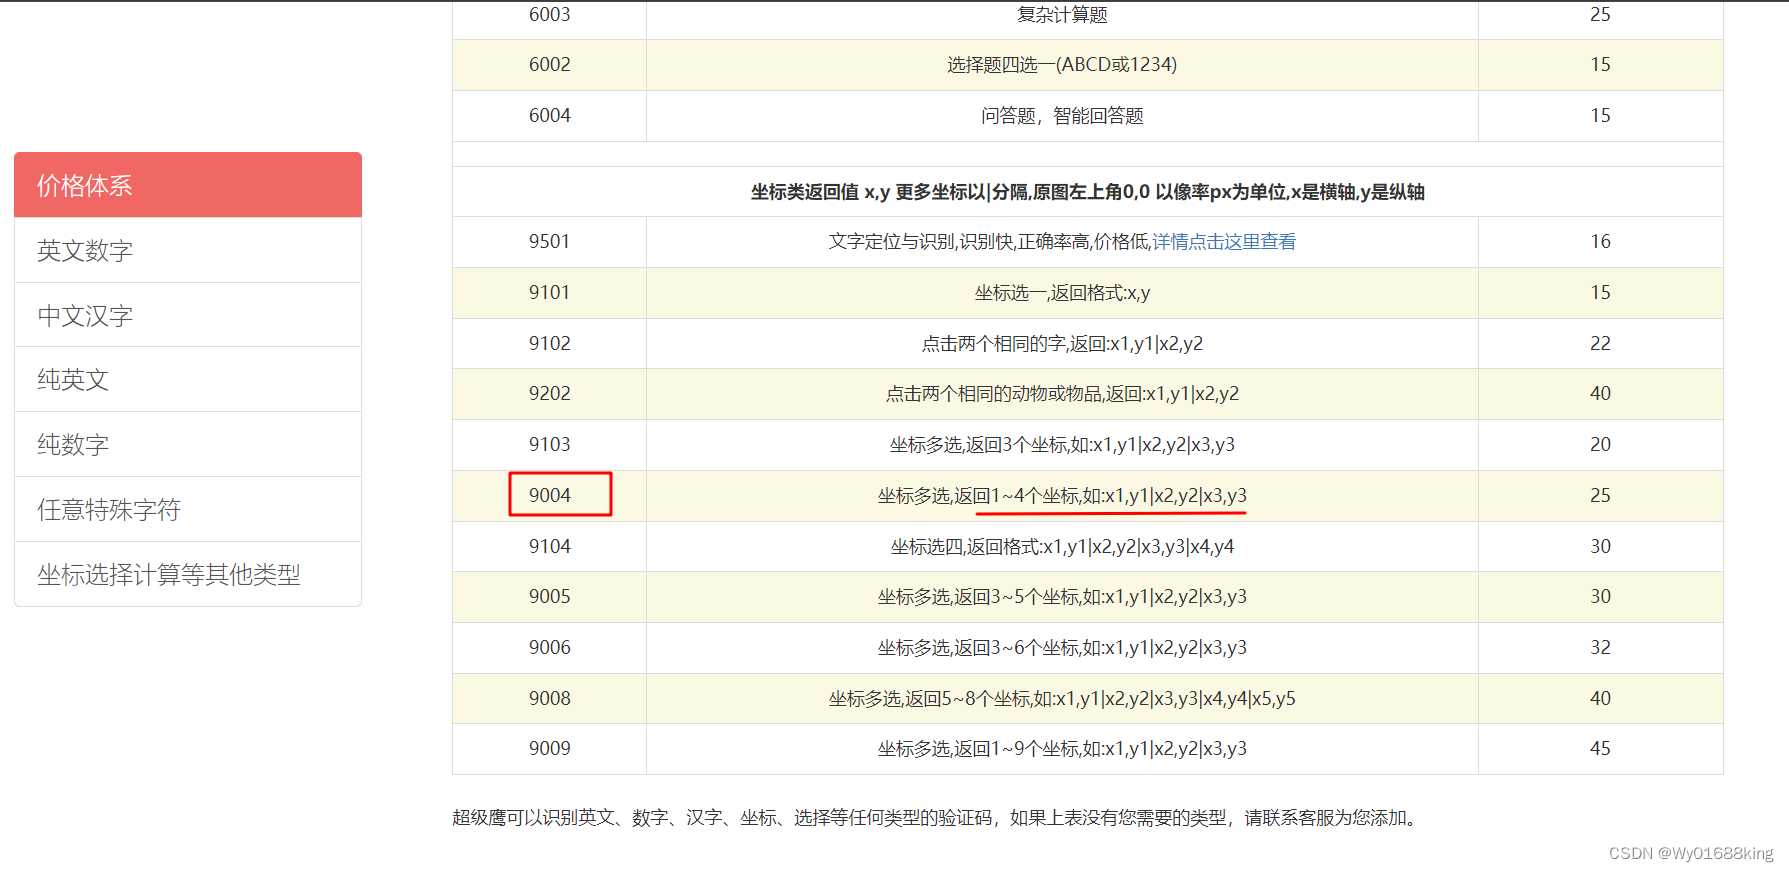Click the 9202 code cell
The height and width of the screenshot is (872, 1789).
pyautogui.click(x=550, y=394)
